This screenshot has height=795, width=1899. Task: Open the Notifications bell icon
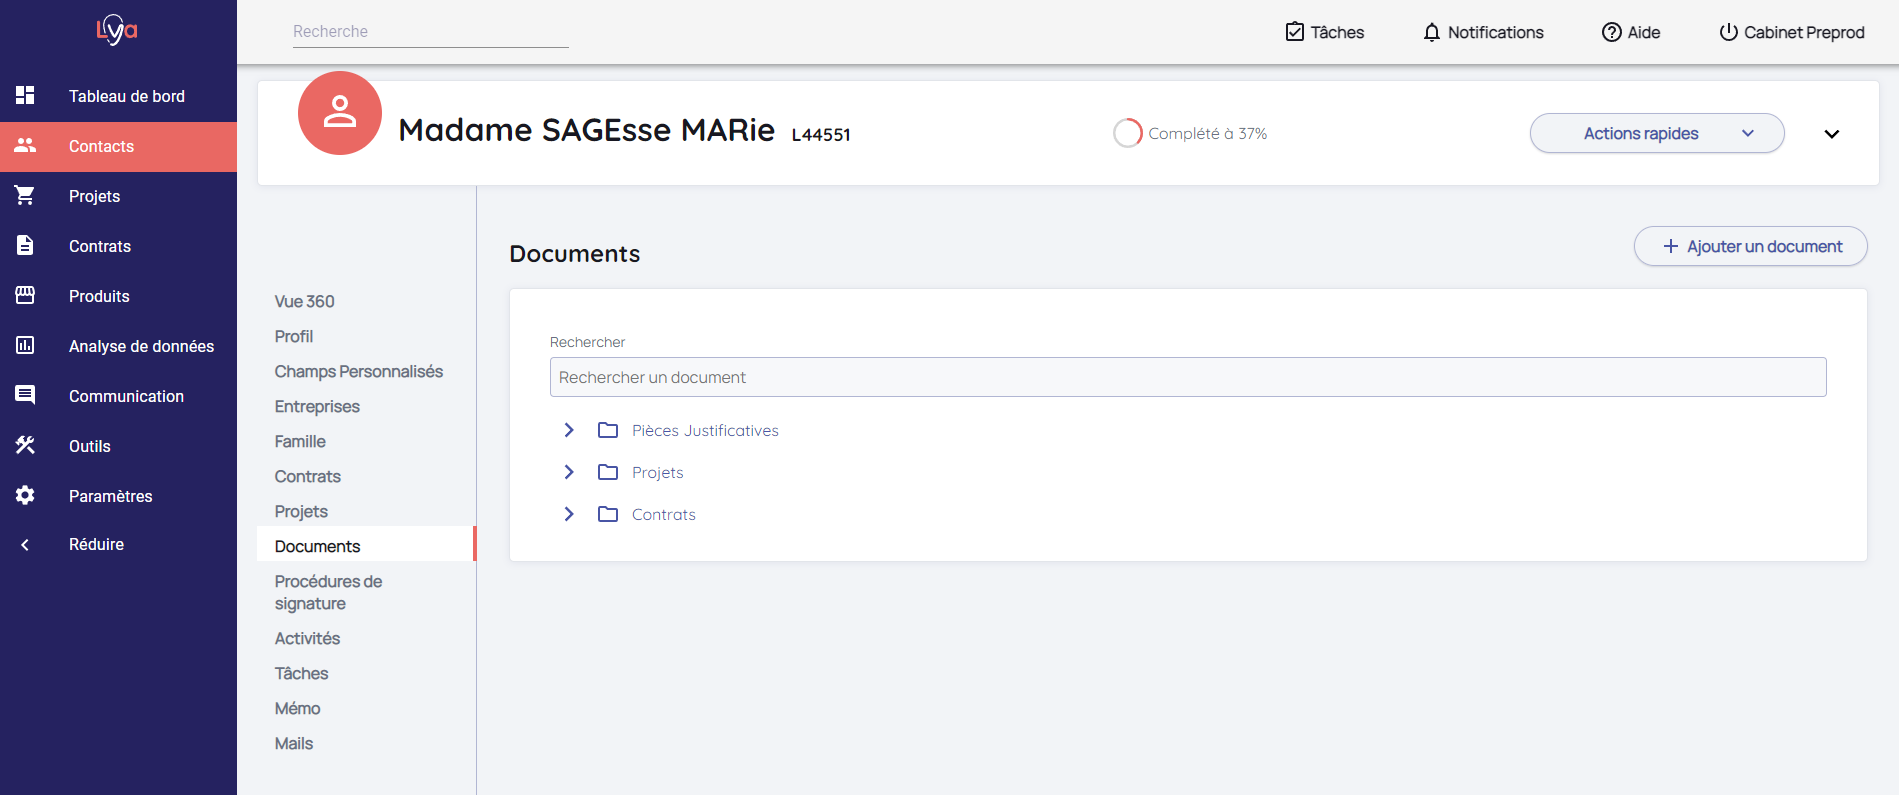point(1432,32)
